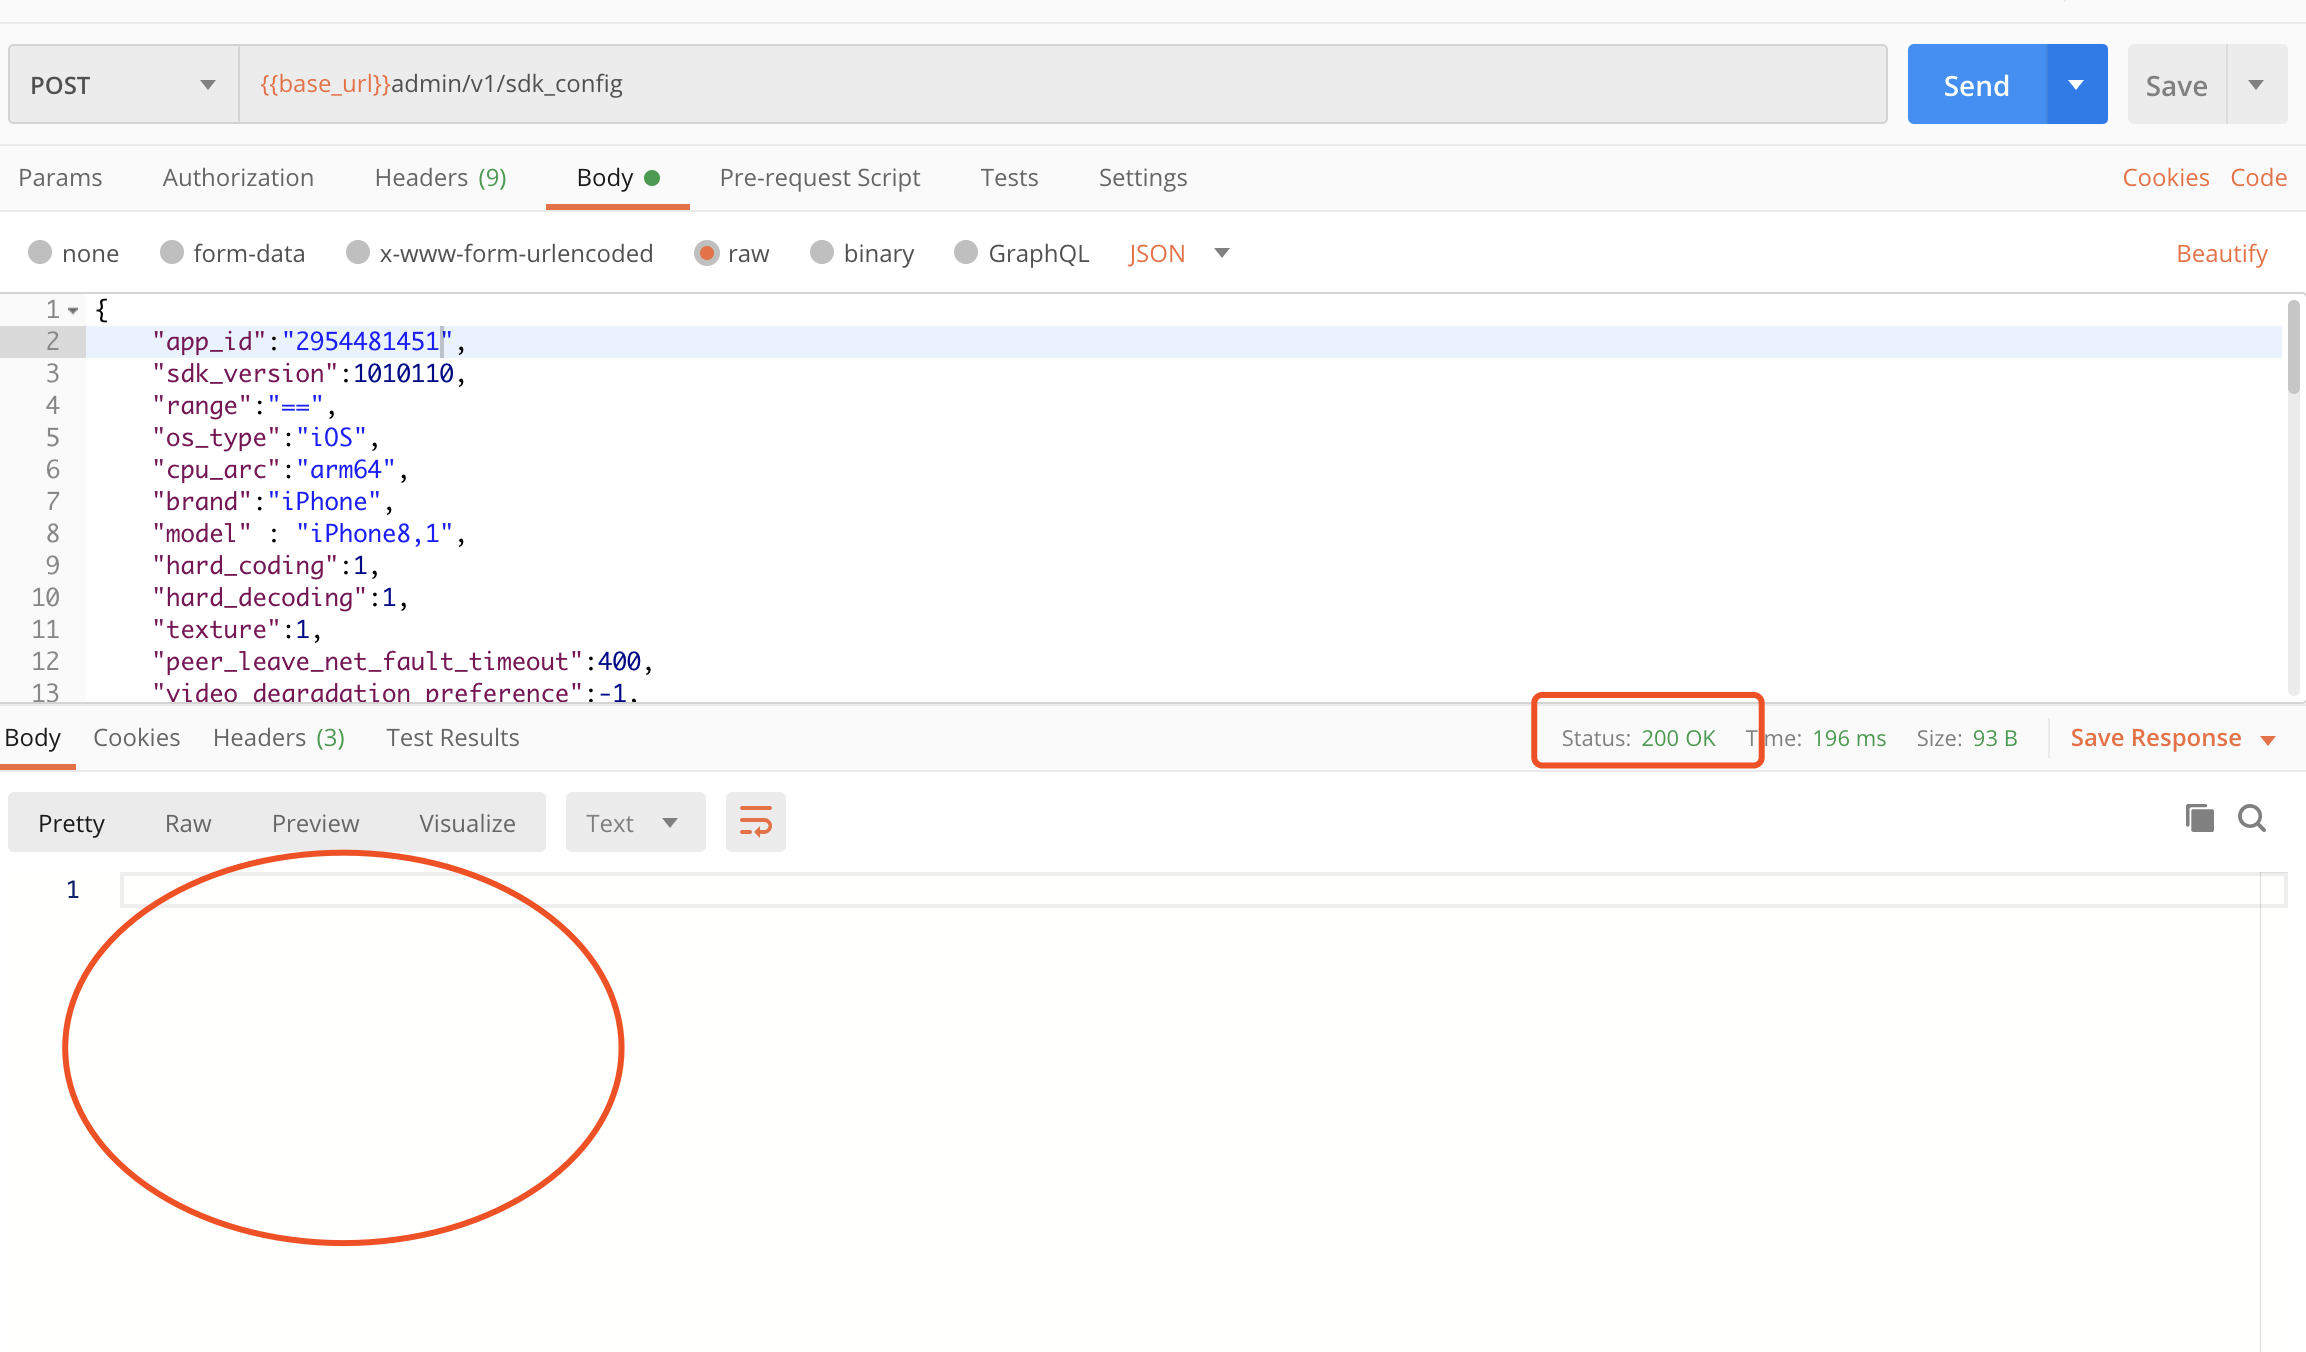Open the Cookies manager
The height and width of the screenshot is (1352, 2306).
click(2165, 177)
